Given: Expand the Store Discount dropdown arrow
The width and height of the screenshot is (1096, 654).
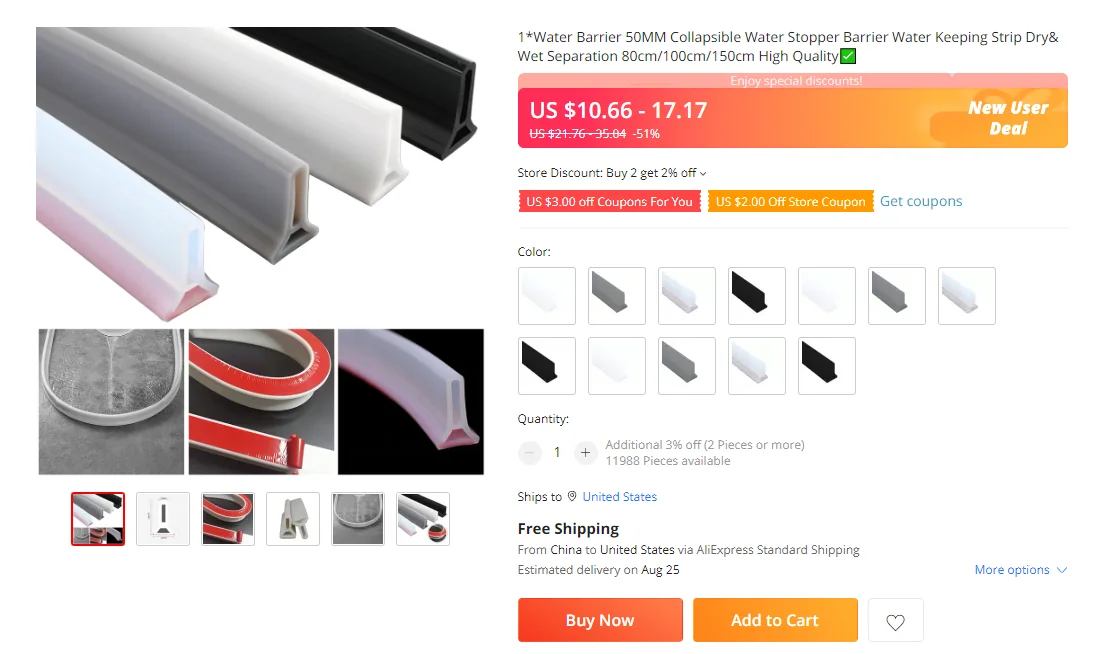Looking at the screenshot, I should 703,173.
